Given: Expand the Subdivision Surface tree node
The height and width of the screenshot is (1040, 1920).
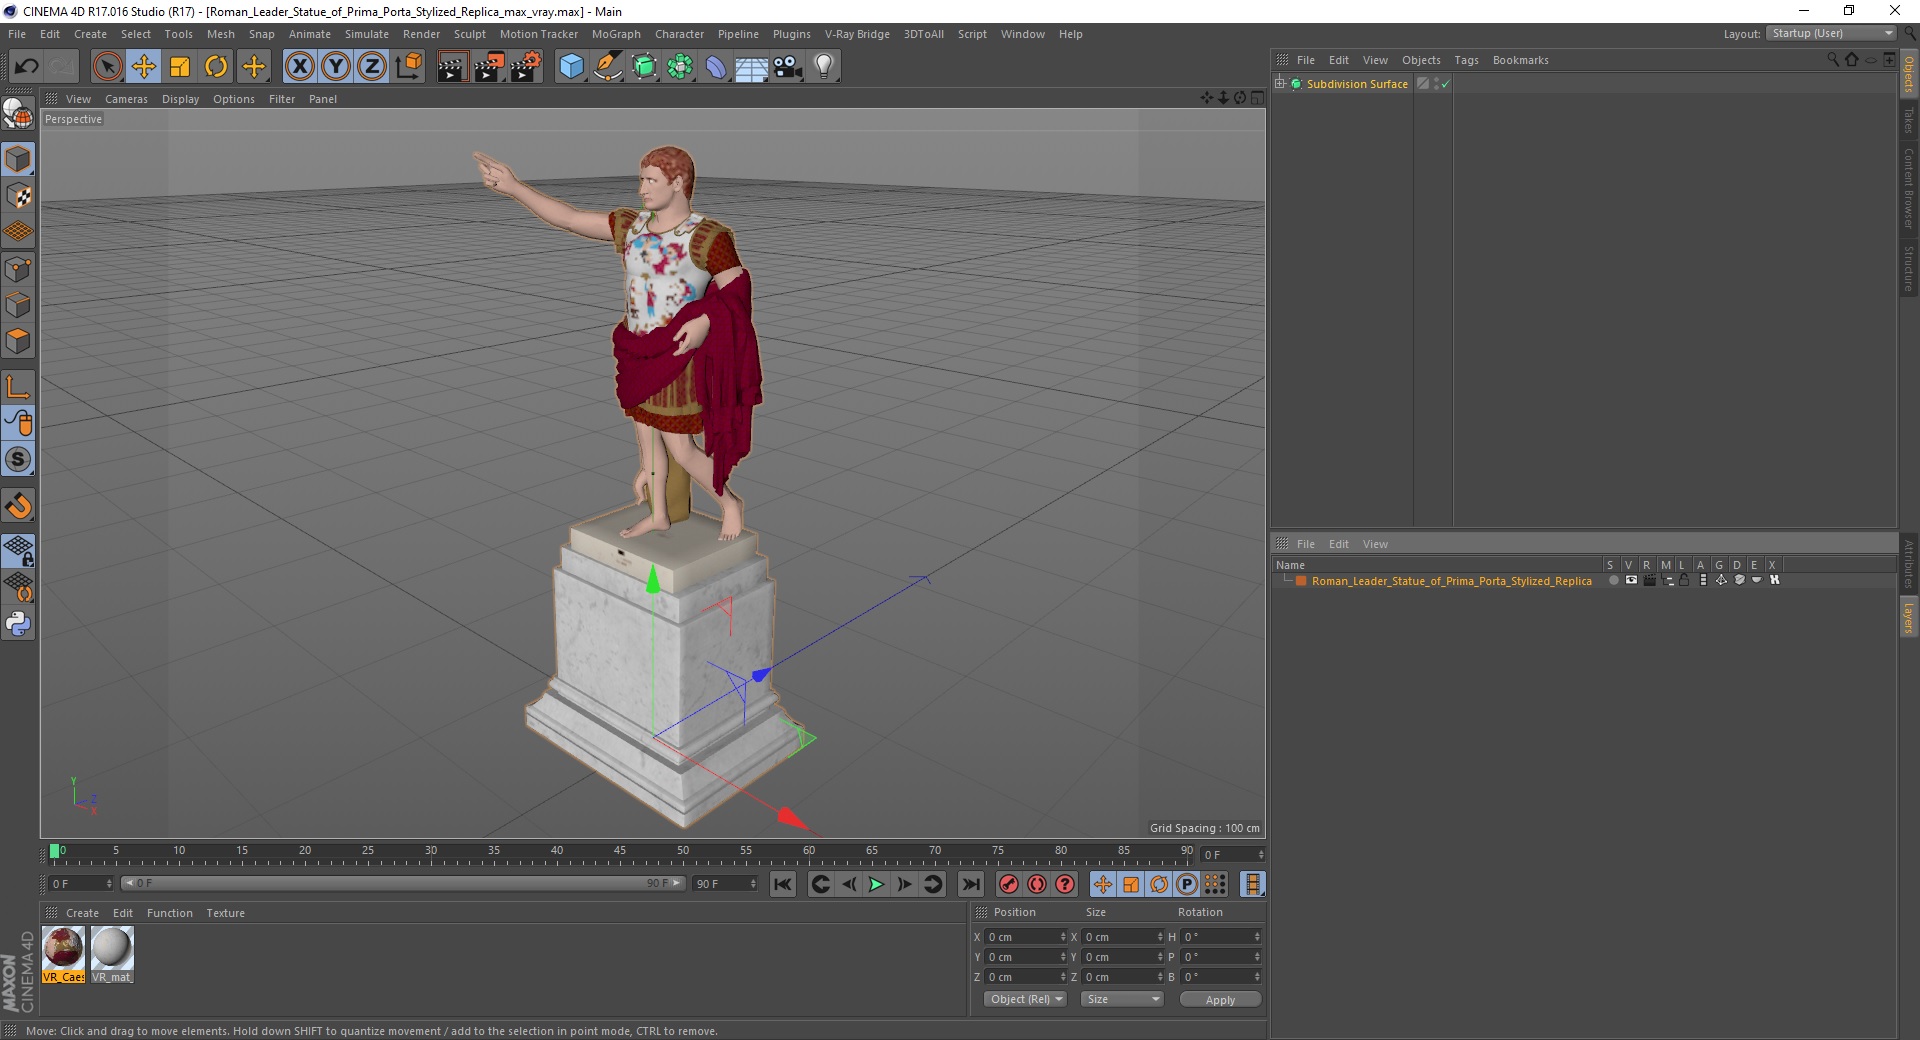Looking at the screenshot, I should pos(1280,84).
